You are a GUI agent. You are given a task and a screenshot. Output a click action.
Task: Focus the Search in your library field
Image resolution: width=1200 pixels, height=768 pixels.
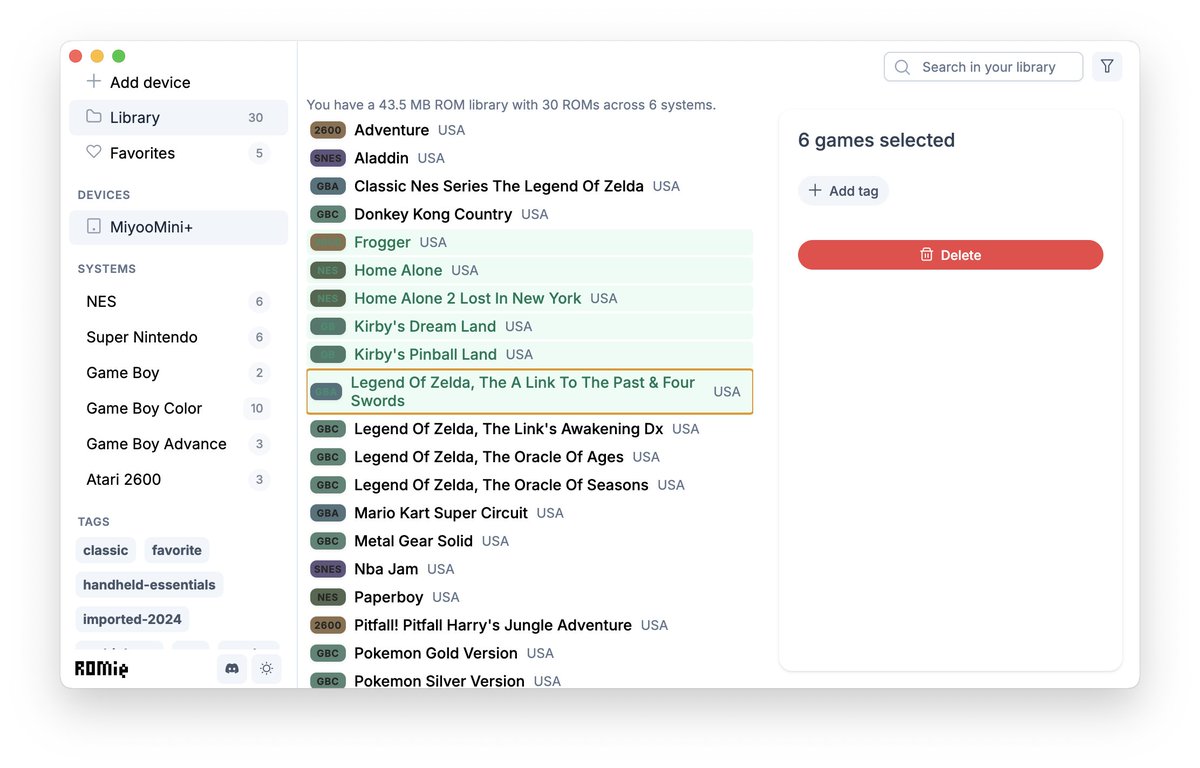983,67
